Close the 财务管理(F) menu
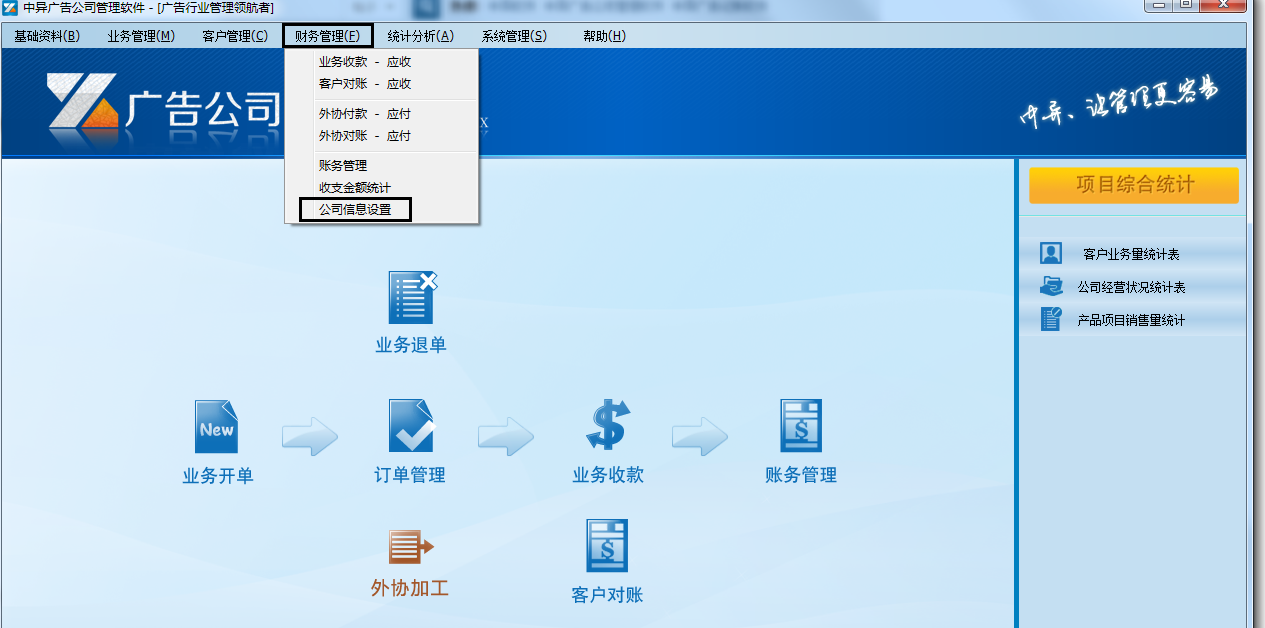 328,36
